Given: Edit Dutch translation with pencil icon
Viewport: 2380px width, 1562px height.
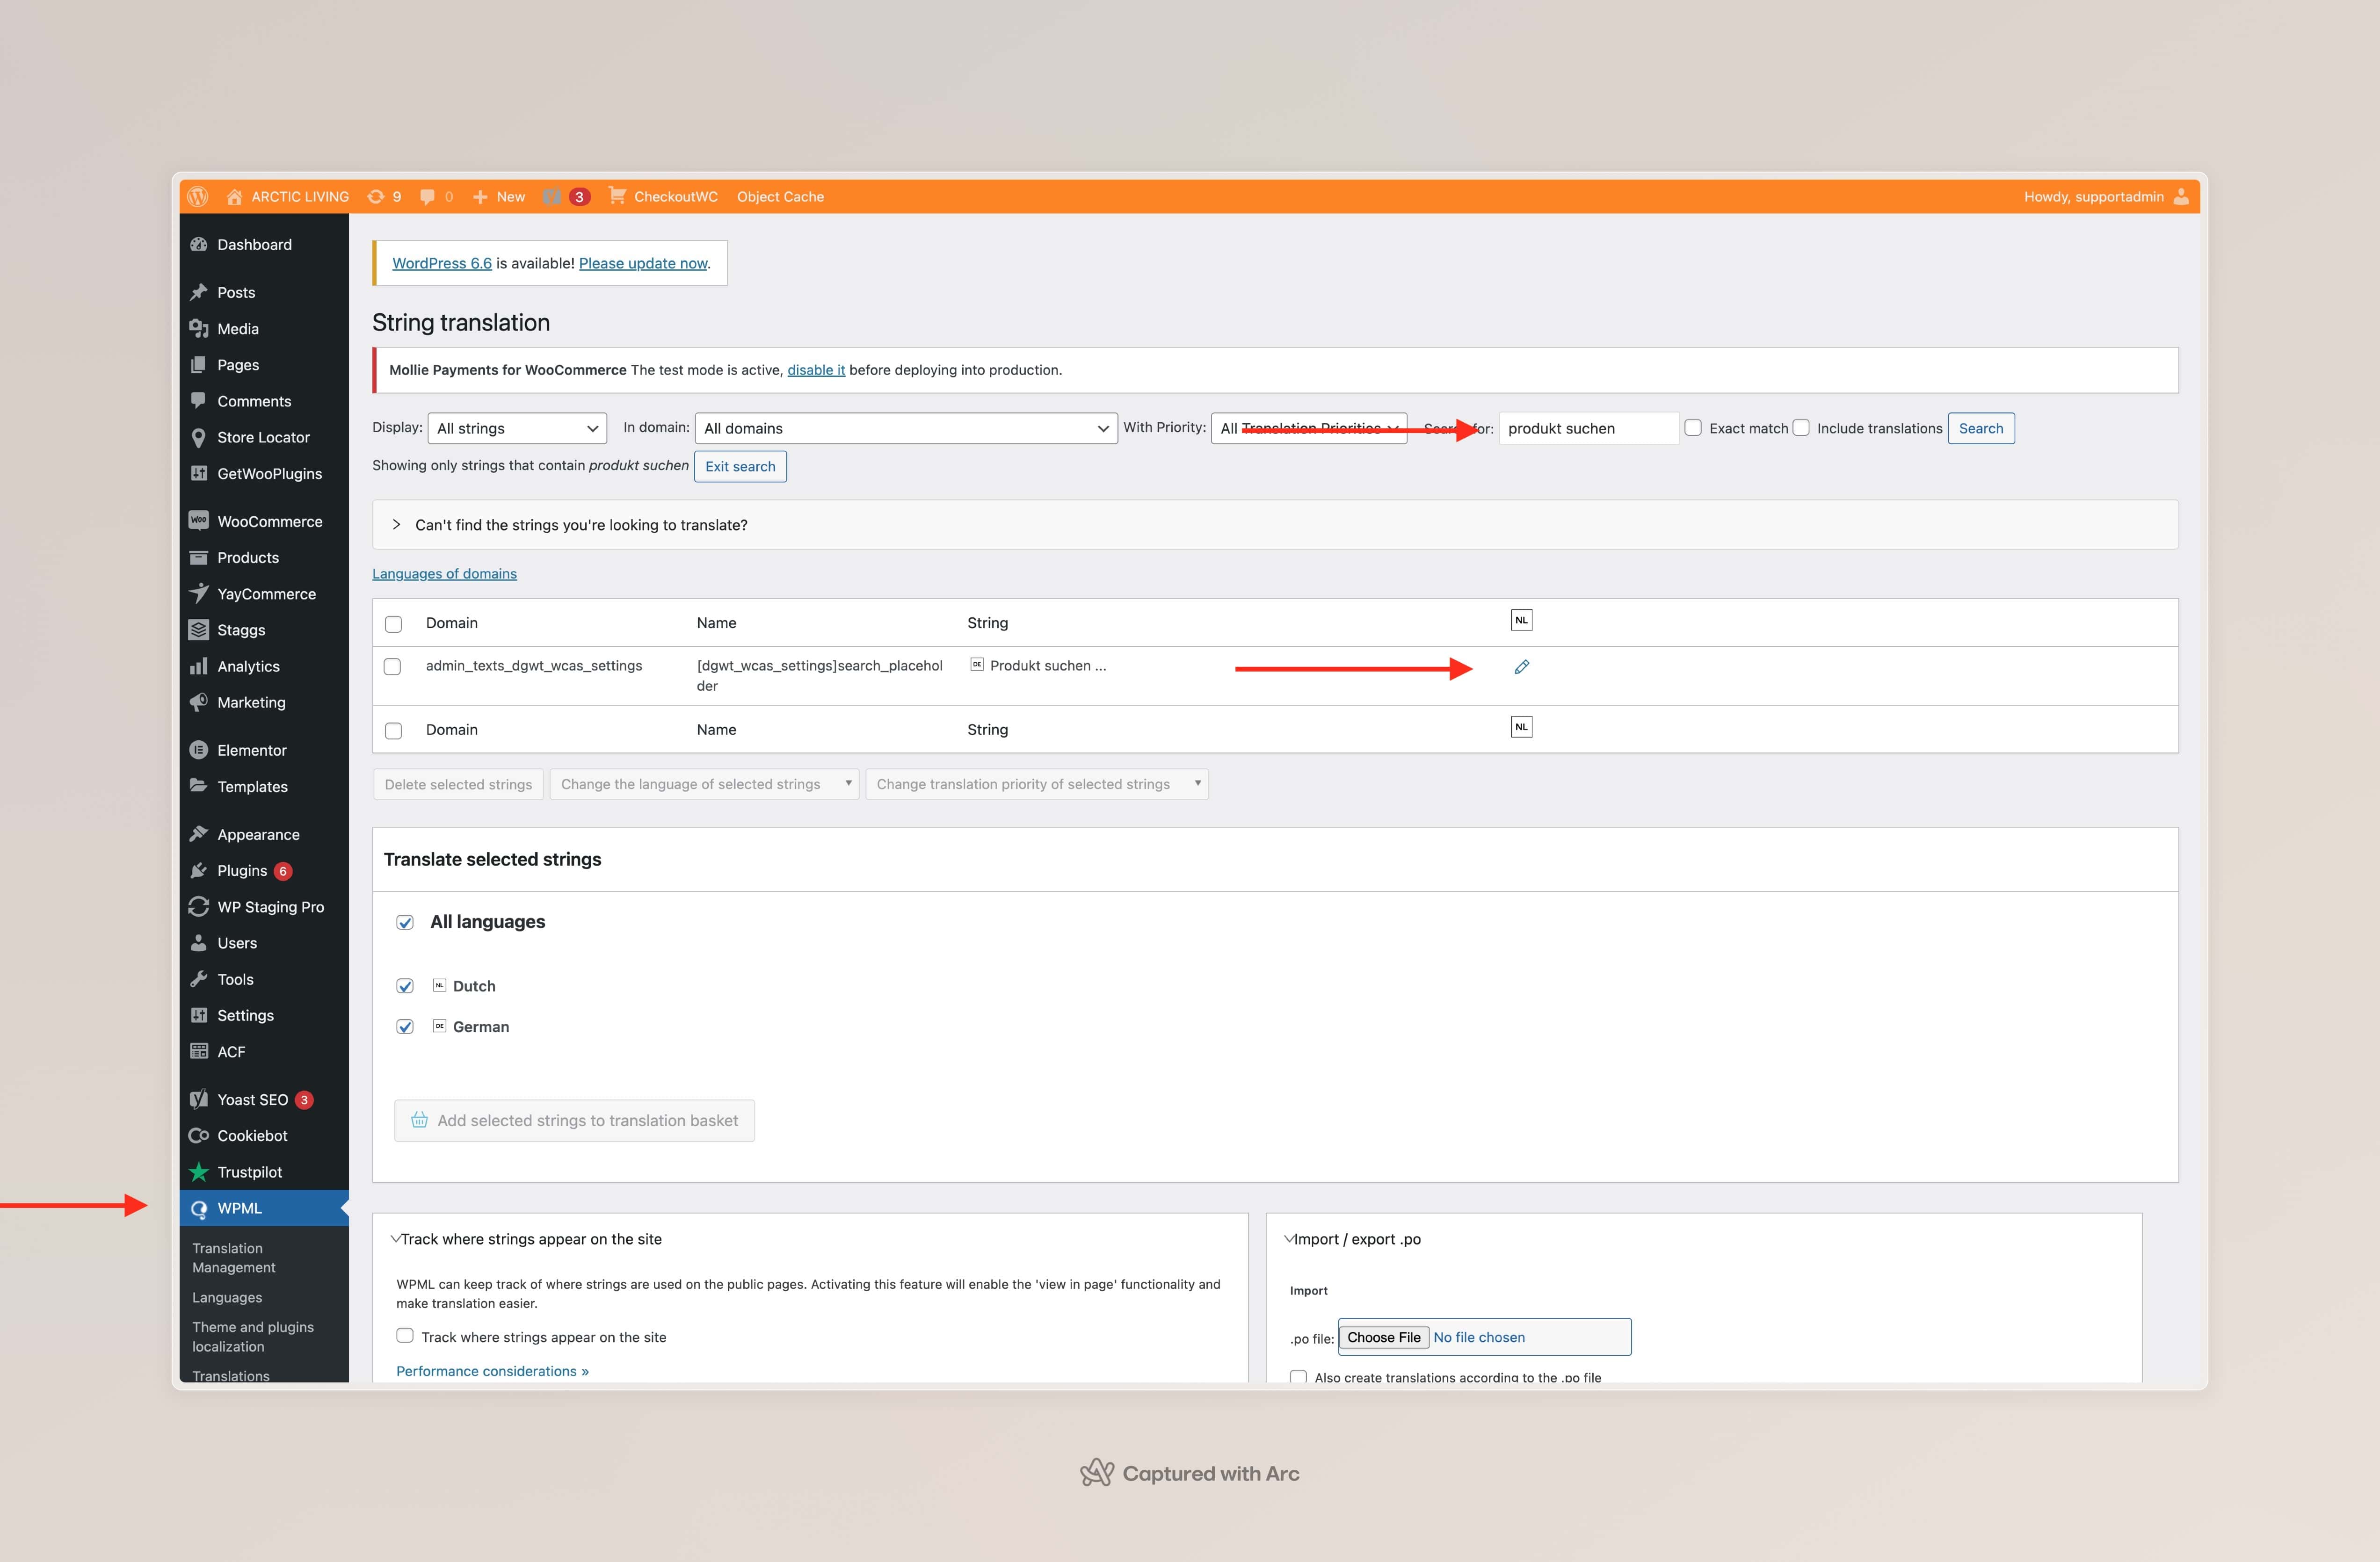Looking at the screenshot, I should (1521, 667).
